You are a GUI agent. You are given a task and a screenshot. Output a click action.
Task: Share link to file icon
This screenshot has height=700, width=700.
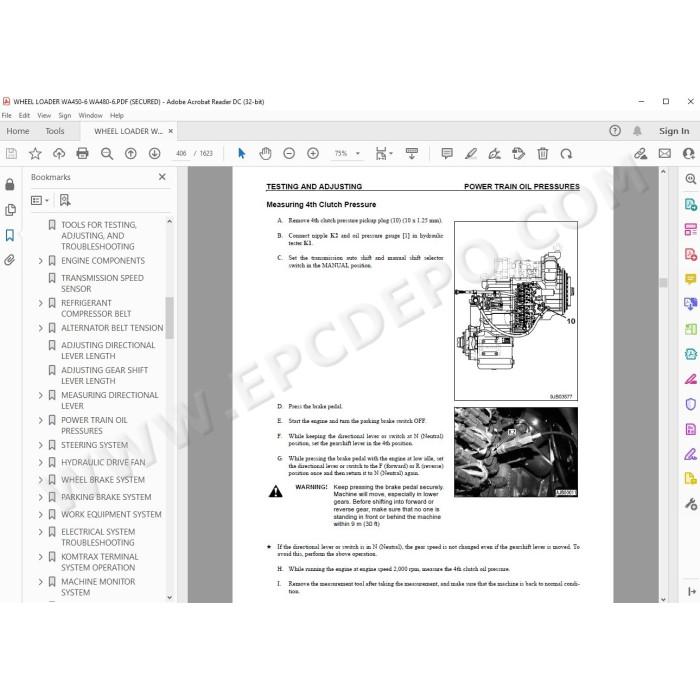[641, 154]
